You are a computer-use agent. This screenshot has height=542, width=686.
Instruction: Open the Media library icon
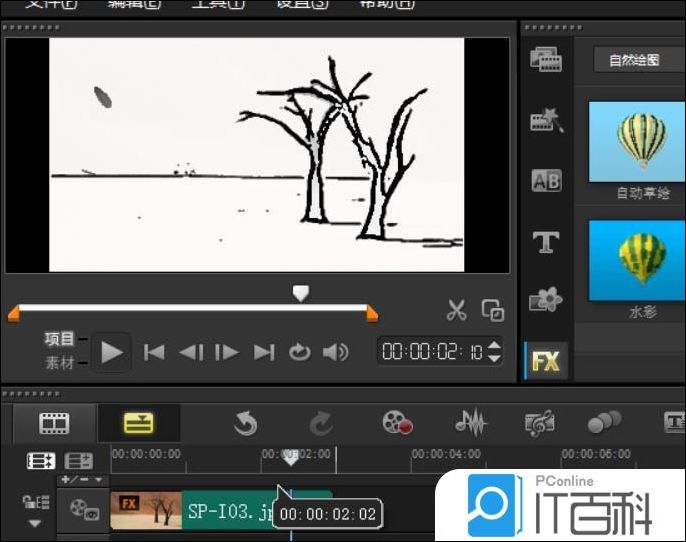point(546,59)
